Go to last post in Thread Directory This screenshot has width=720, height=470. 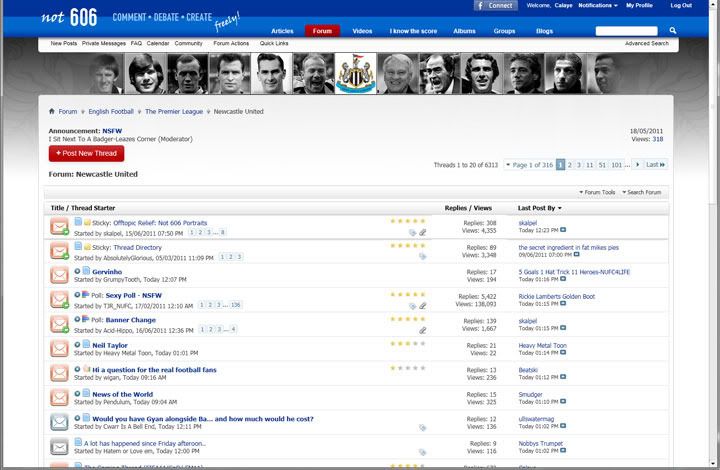[x=577, y=254]
